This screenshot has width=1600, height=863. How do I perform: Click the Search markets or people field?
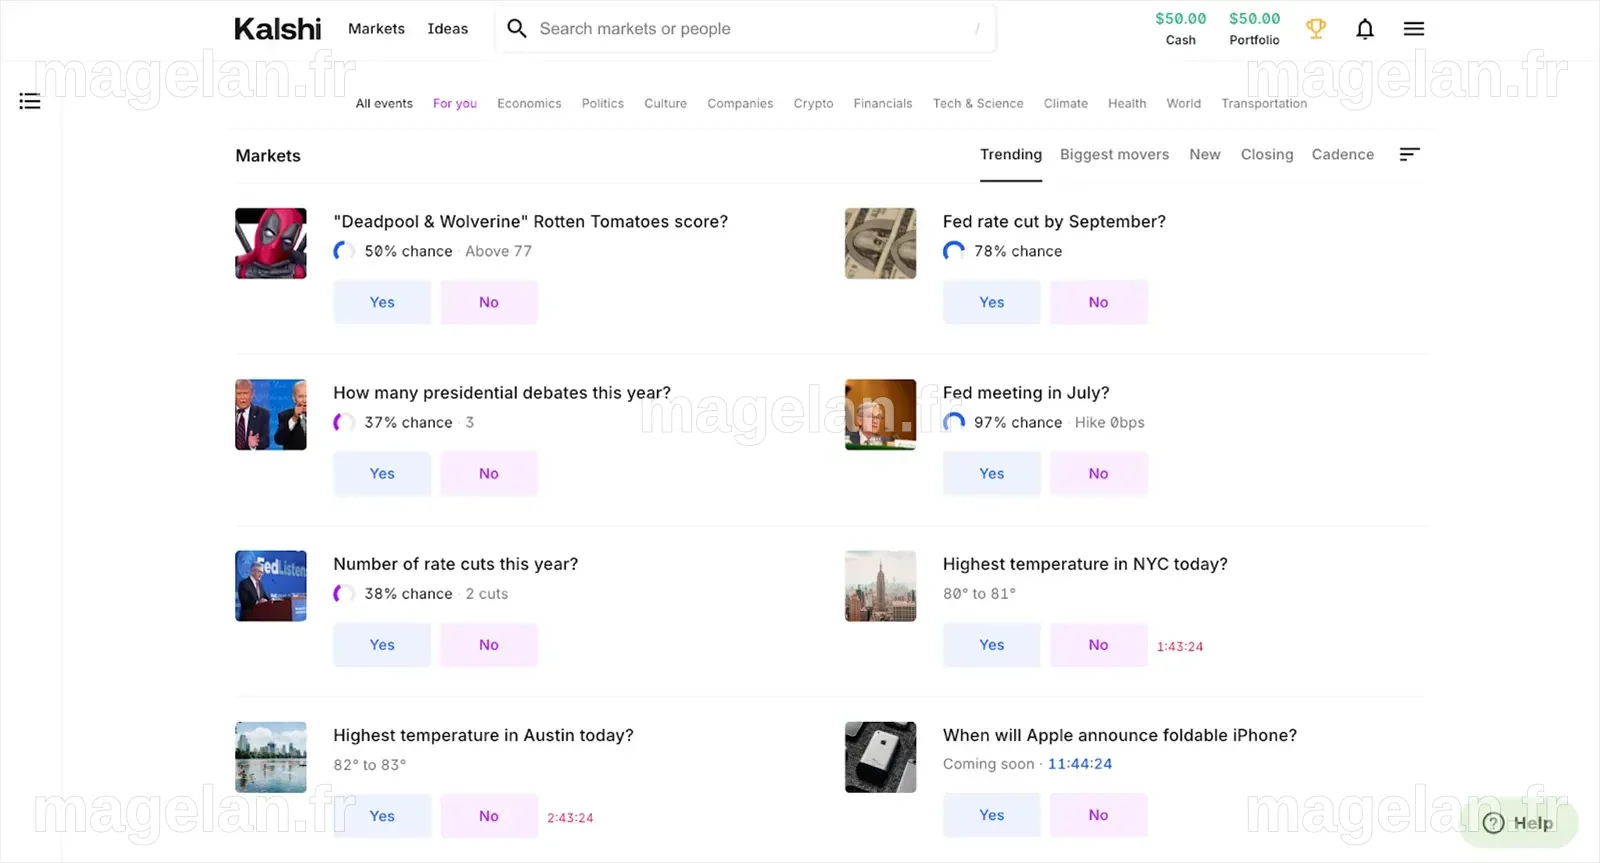745,29
